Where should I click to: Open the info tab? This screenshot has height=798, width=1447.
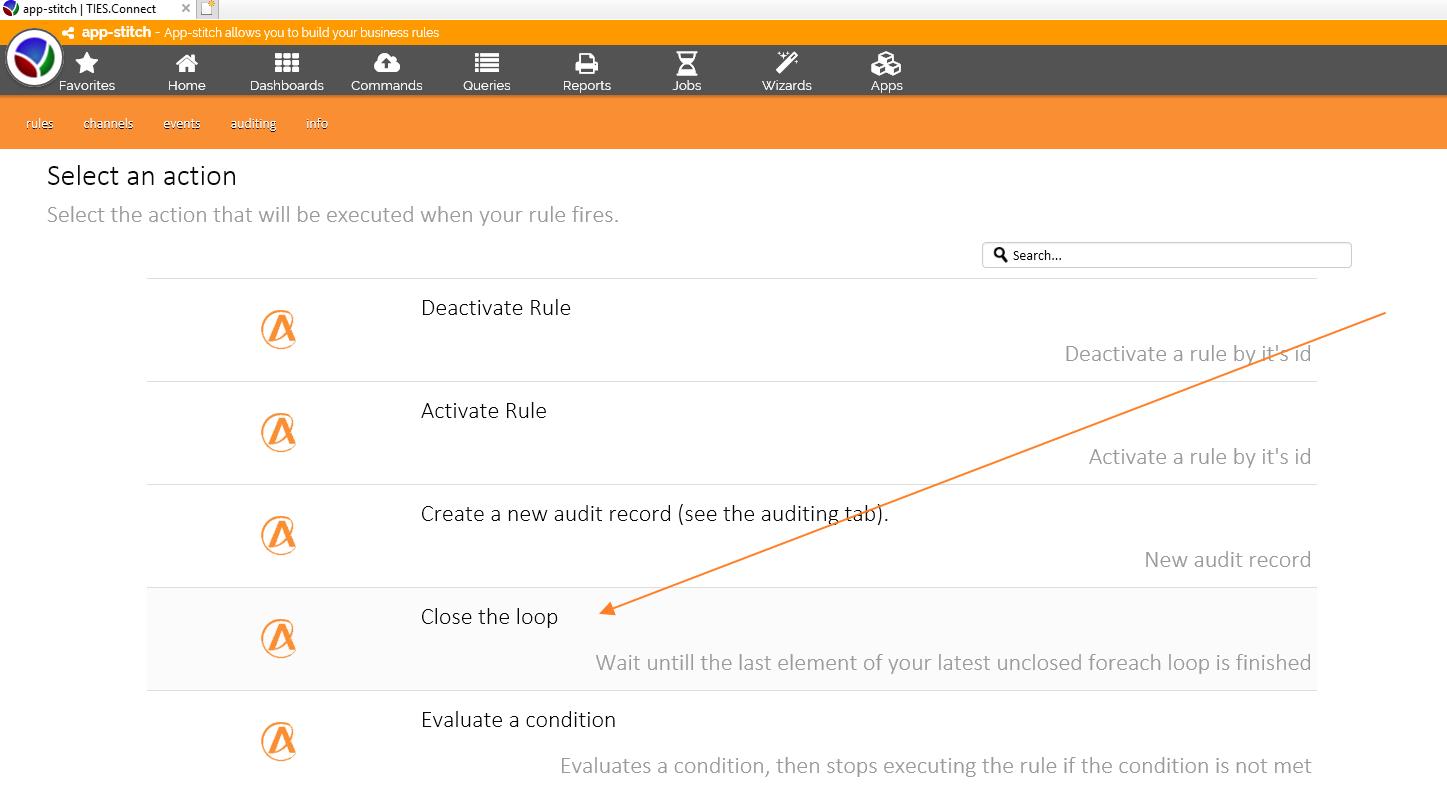pyautogui.click(x=317, y=124)
